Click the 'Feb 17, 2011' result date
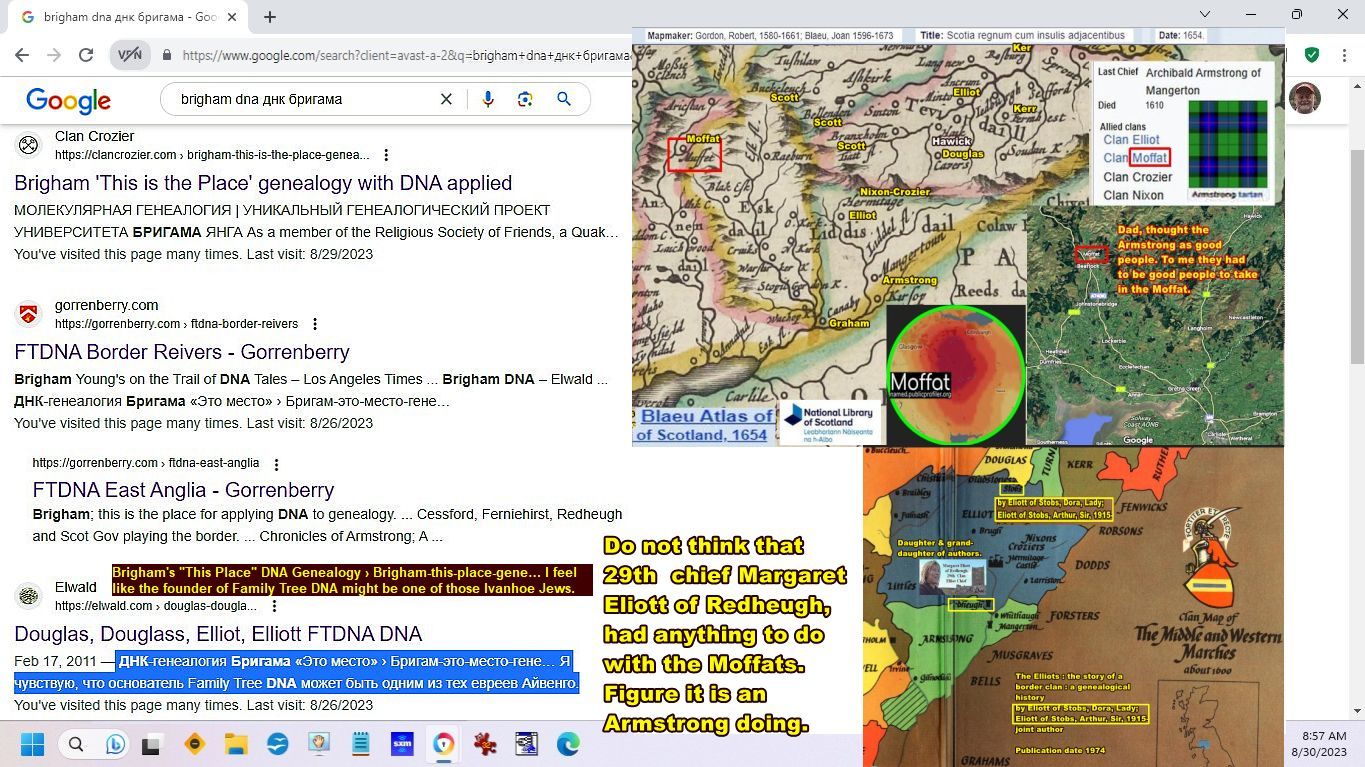The height and width of the screenshot is (767, 1365). pos(55,661)
